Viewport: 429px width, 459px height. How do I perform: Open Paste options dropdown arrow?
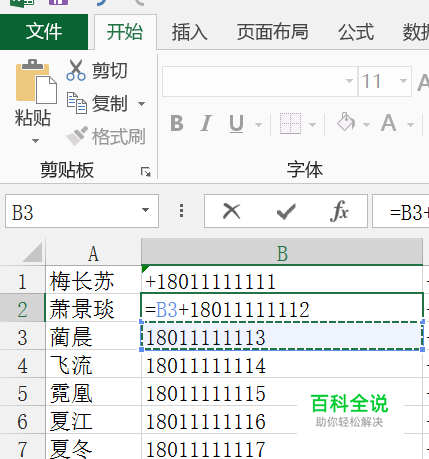pyautogui.click(x=35, y=141)
